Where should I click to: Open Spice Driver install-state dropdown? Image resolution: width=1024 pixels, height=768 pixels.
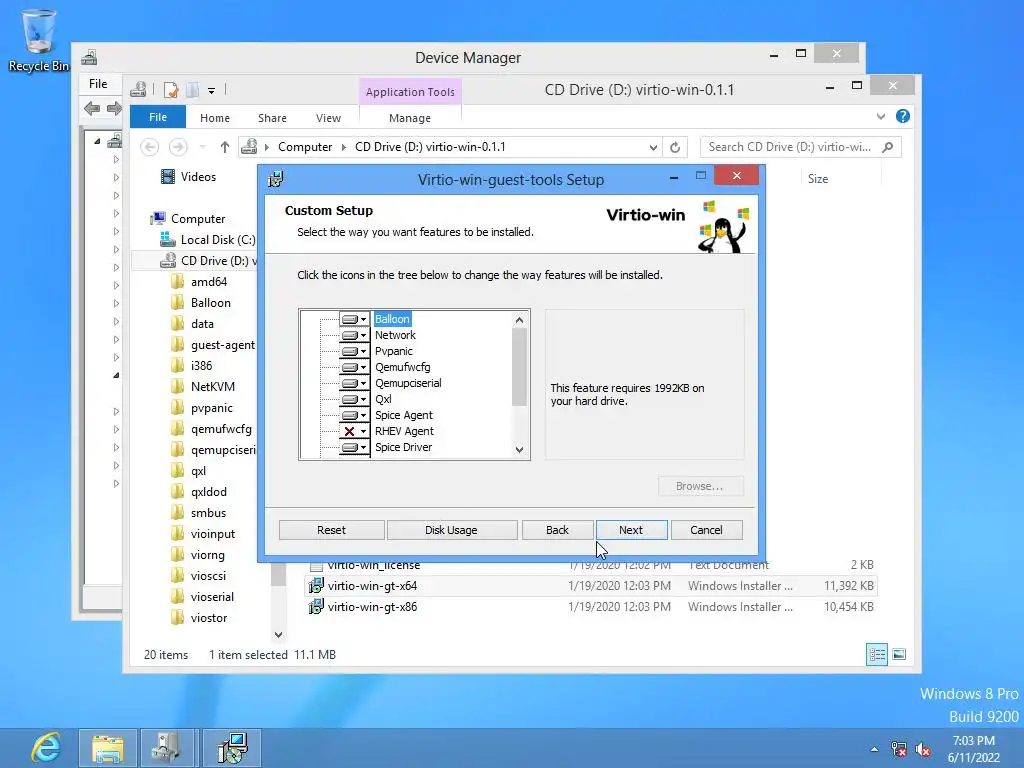click(x=354, y=447)
